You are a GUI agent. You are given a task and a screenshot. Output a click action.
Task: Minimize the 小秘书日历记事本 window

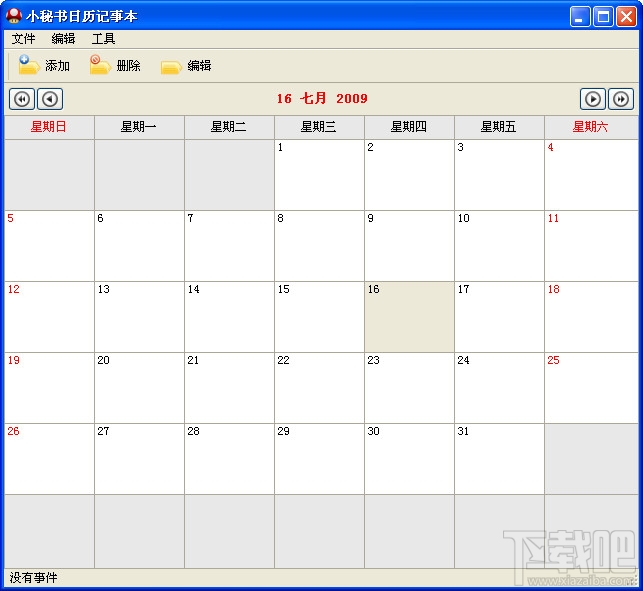point(580,17)
